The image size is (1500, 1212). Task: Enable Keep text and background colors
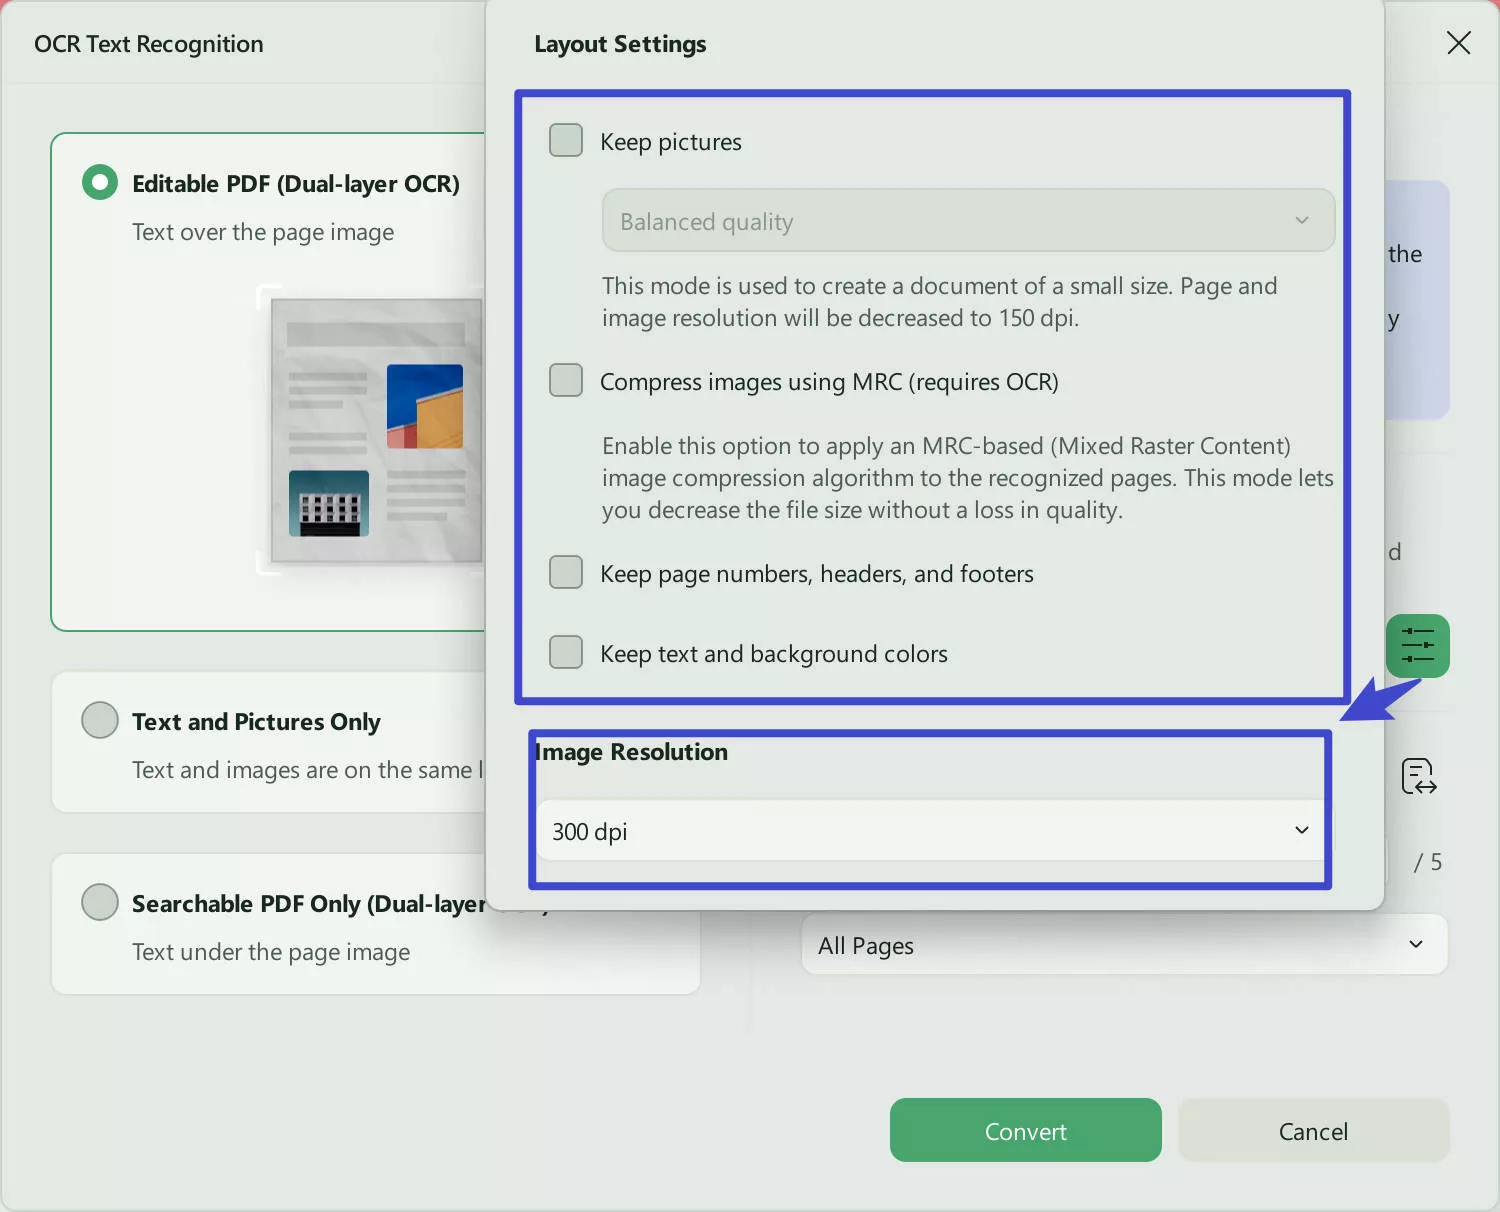pyautogui.click(x=565, y=652)
